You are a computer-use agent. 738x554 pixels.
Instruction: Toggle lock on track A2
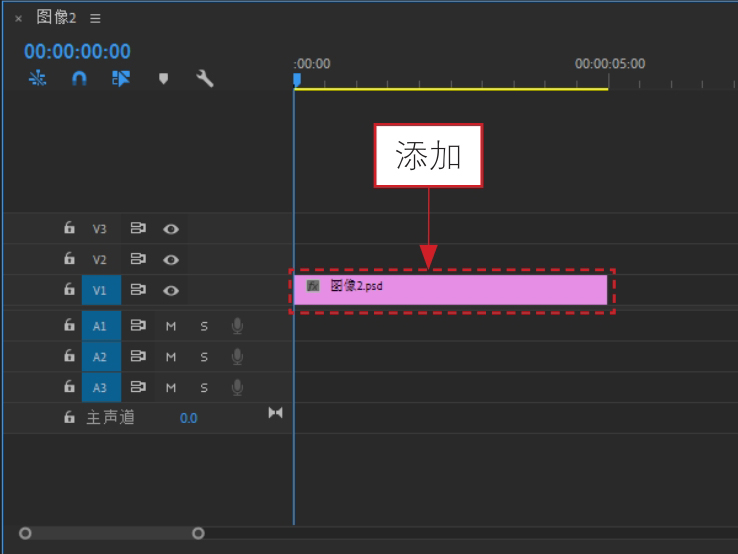(69, 356)
